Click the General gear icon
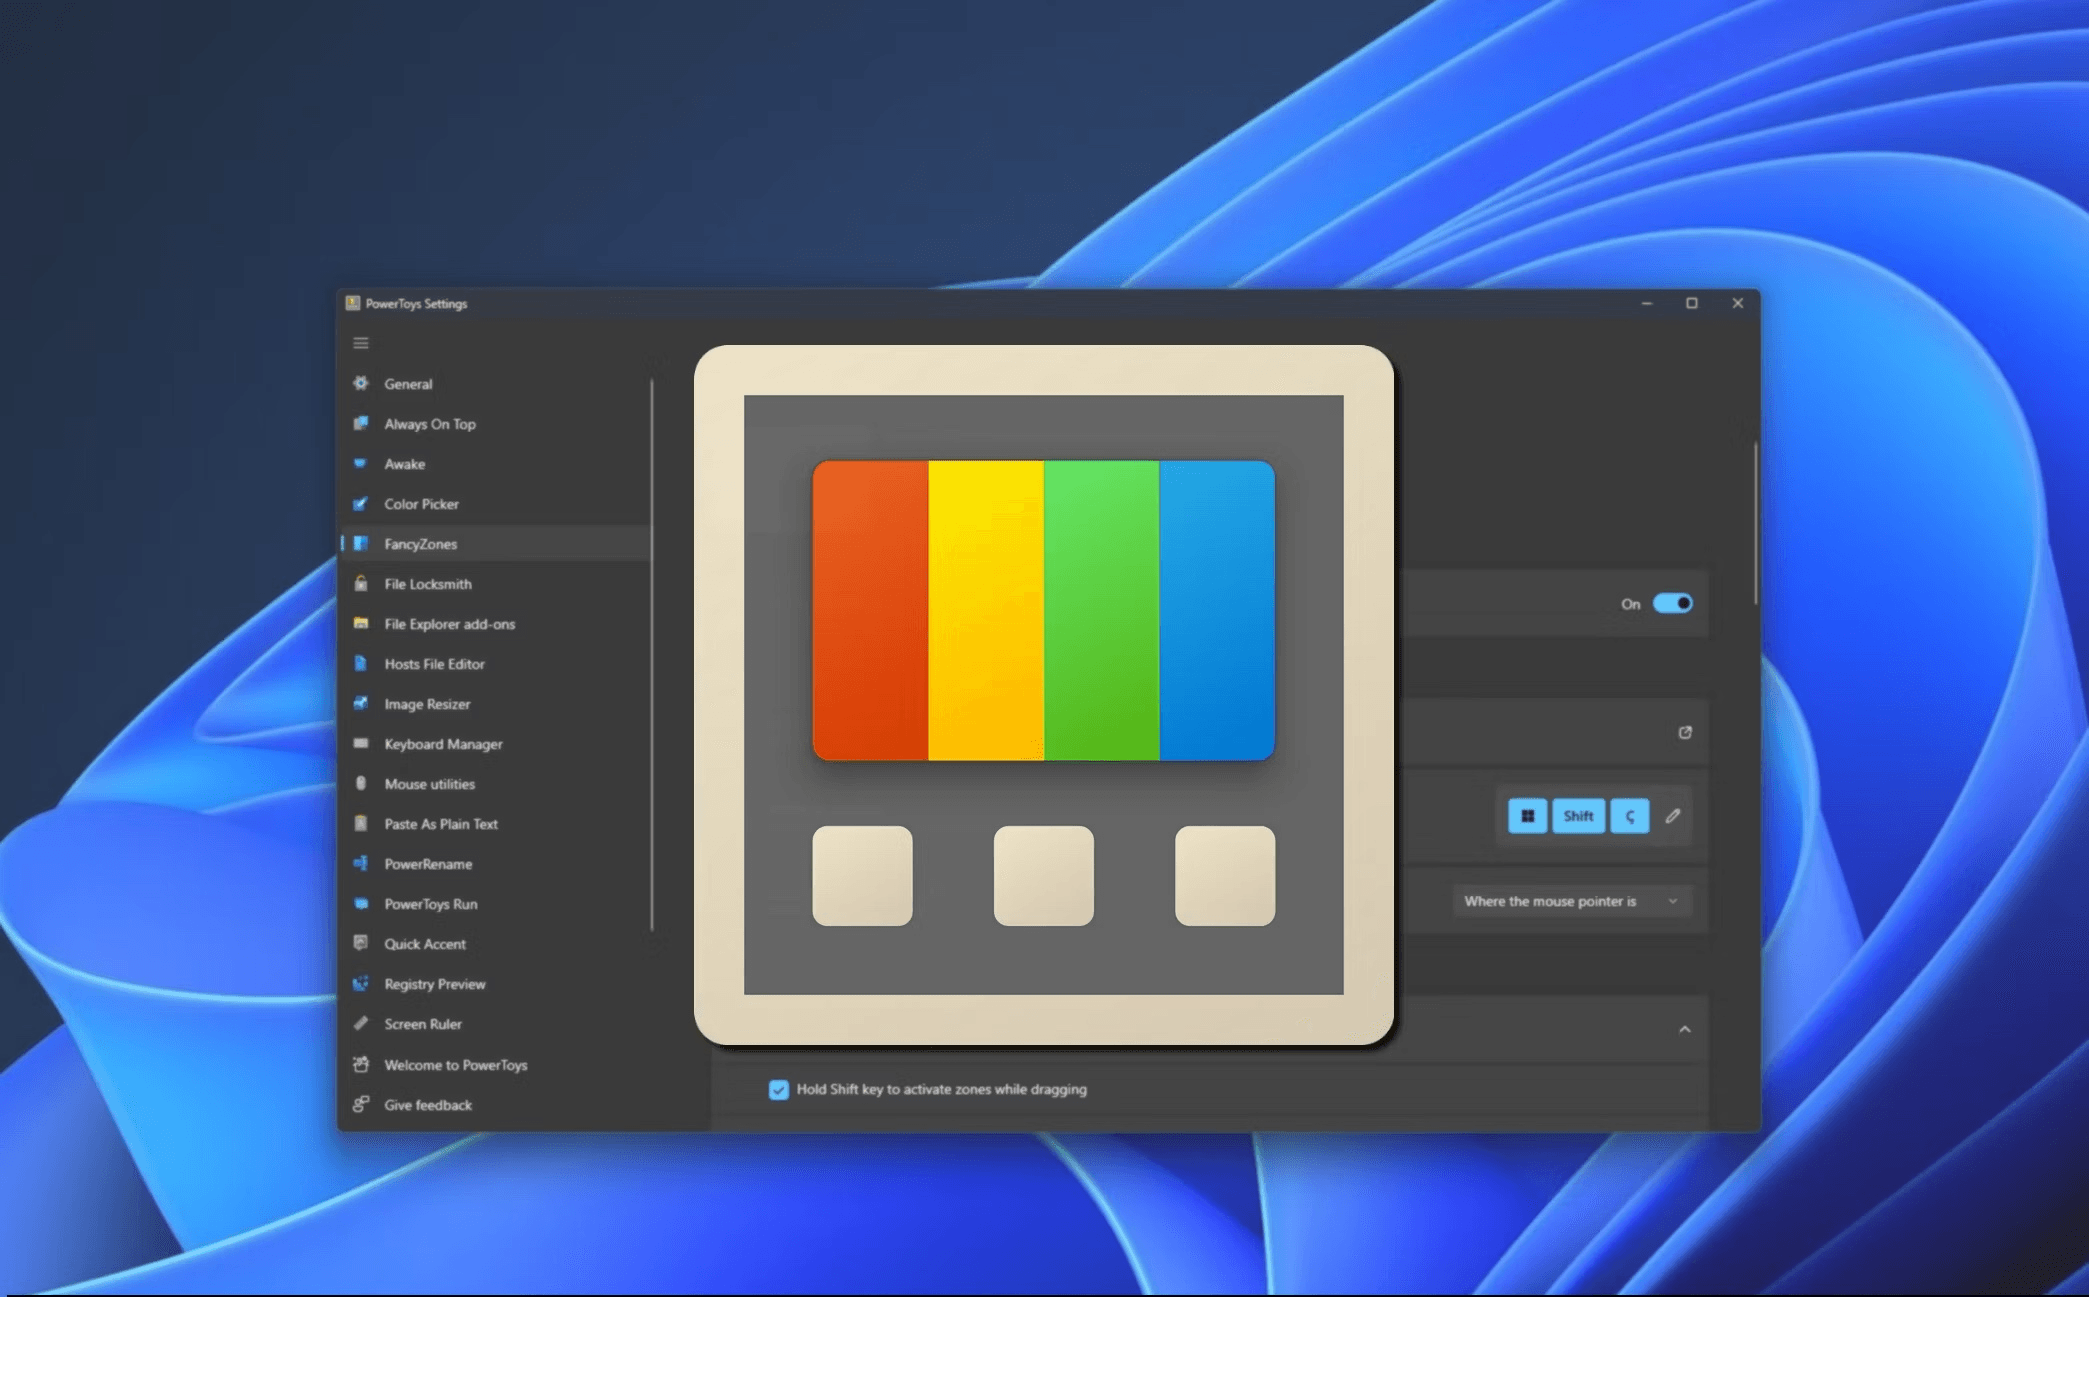 coord(361,383)
